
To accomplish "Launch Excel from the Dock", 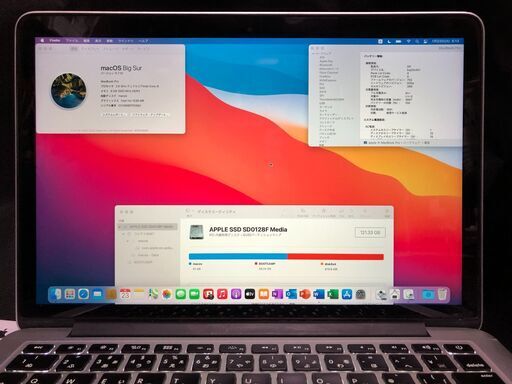I will [x=333, y=294].
